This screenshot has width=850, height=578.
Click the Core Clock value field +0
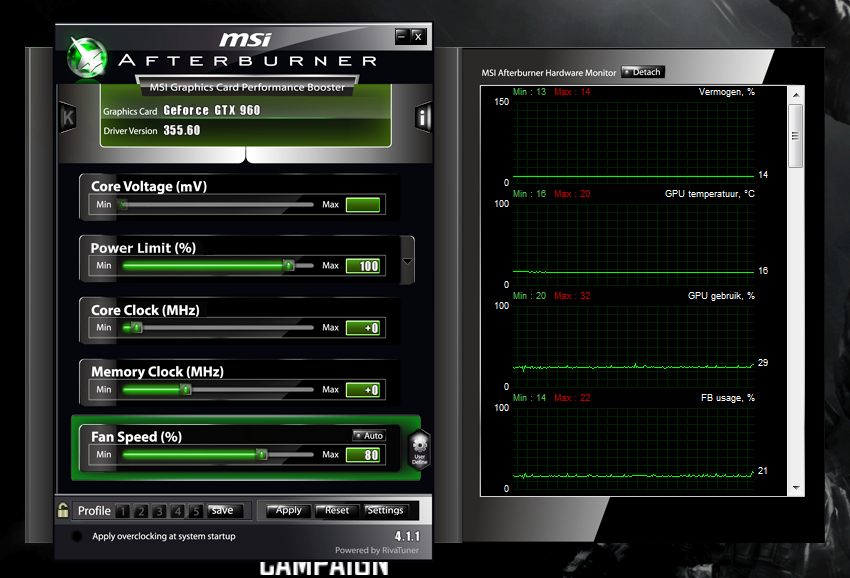tap(363, 327)
